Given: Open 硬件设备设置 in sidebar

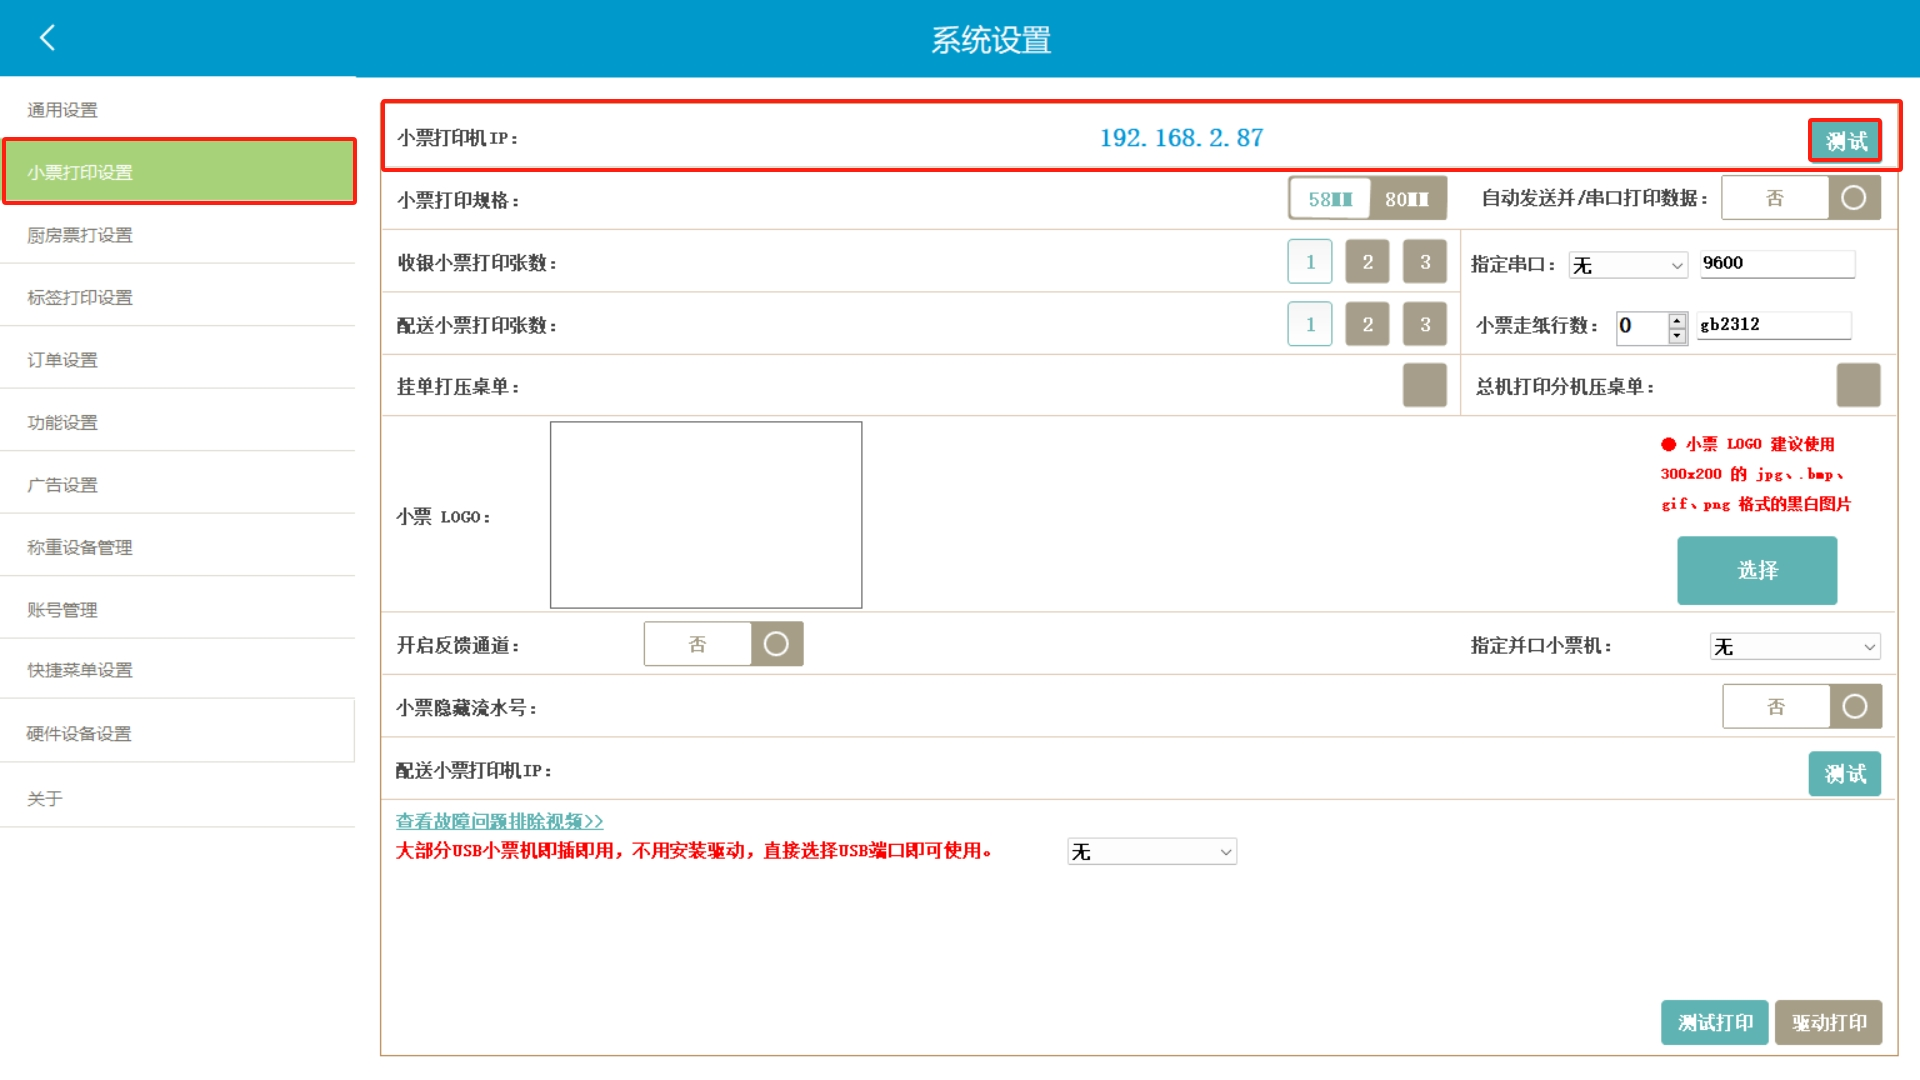Looking at the screenshot, I should (x=79, y=733).
